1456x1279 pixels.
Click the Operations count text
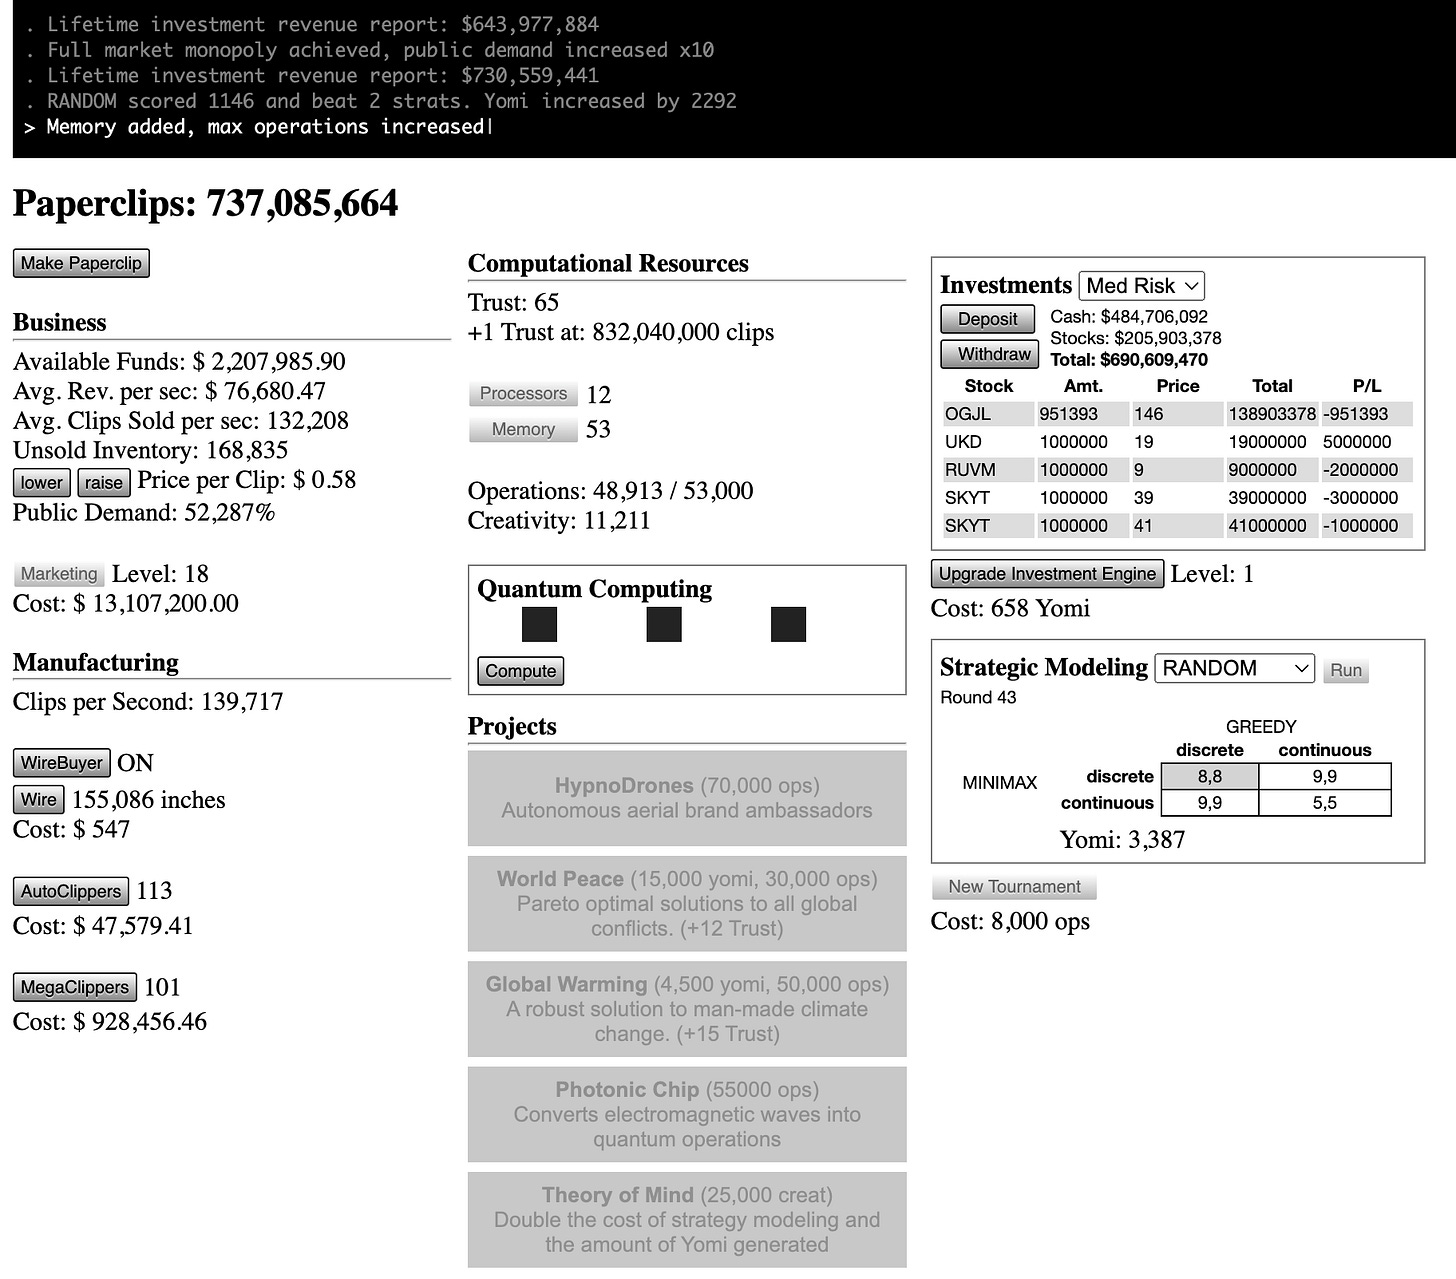click(x=610, y=491)
